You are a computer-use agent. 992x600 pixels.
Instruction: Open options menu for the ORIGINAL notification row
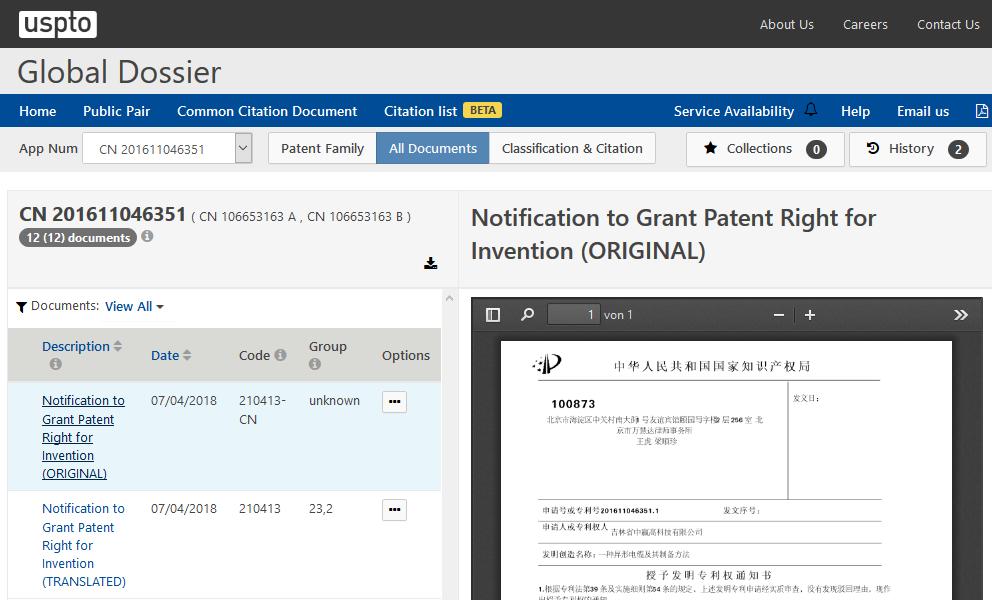pos(393,401)
